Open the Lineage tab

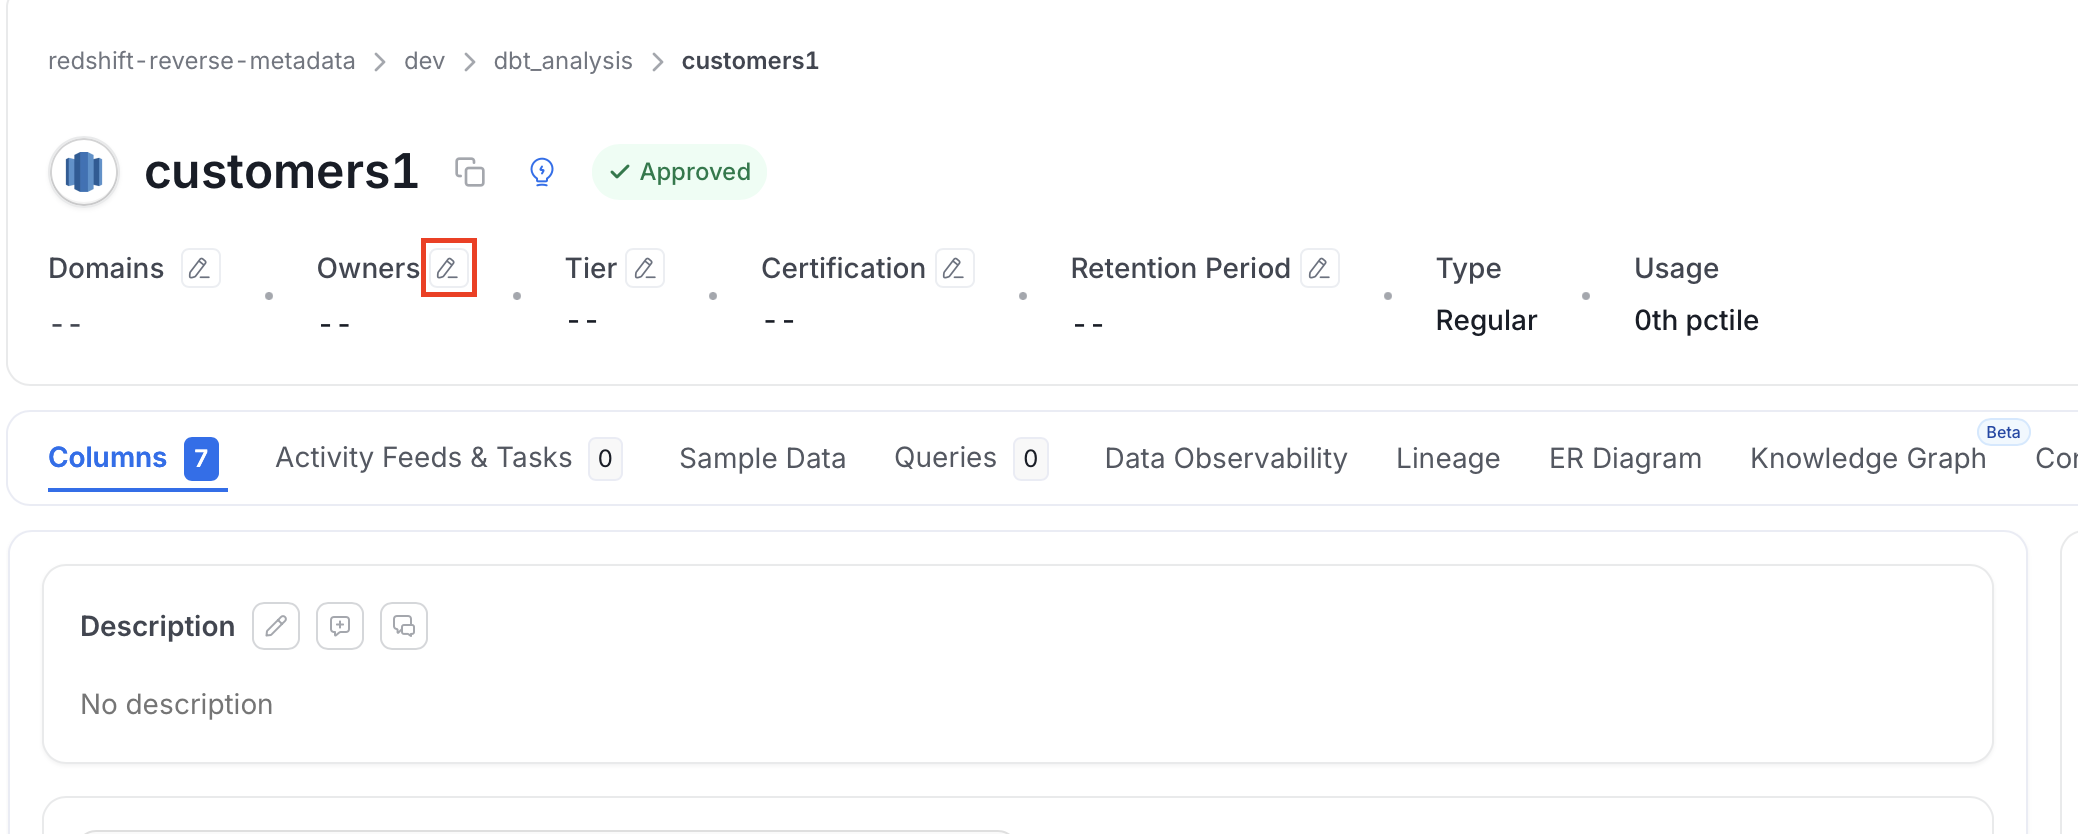[x=1448, y=458]
